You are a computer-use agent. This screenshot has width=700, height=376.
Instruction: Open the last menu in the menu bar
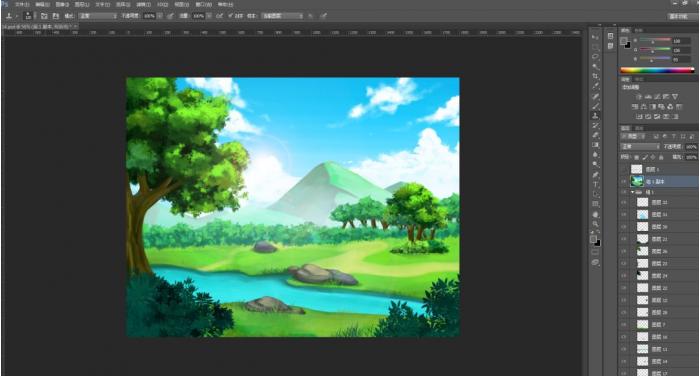[225, 4]
